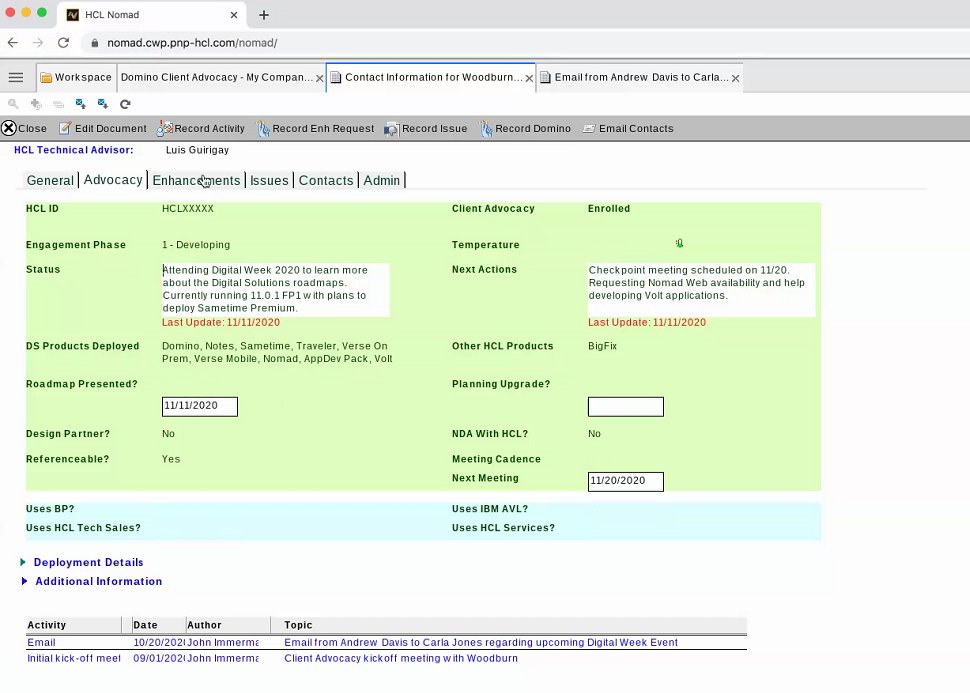Open Client Advocacy kickoff meeting topic link

click(x=401, y=658)
